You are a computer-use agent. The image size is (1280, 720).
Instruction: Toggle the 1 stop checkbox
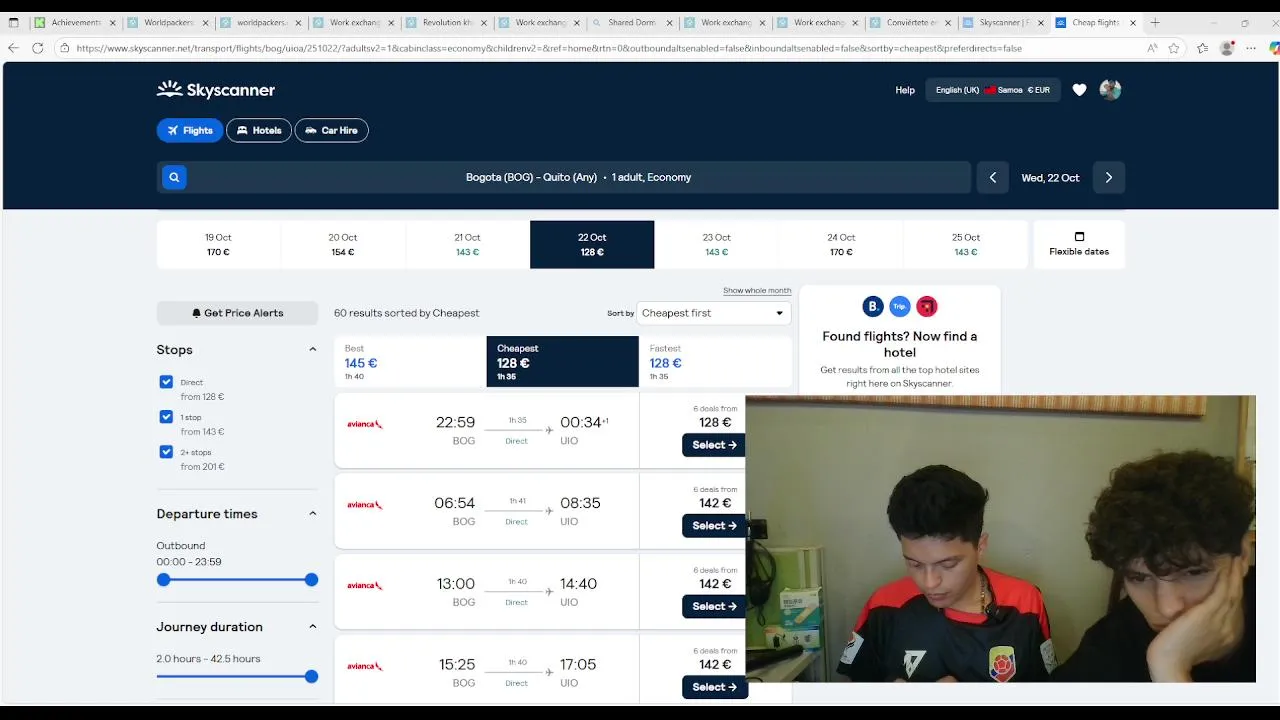tap(166, 417)
